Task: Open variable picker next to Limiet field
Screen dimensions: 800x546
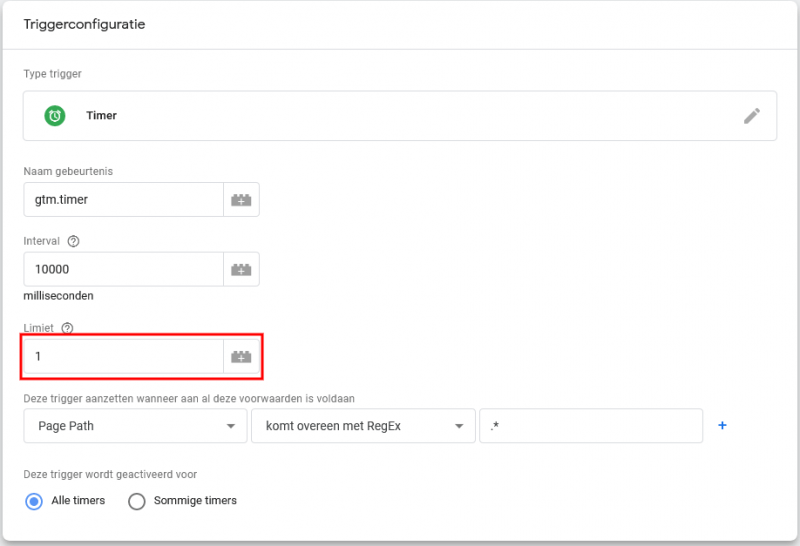Action: click(x=241, y=356)
